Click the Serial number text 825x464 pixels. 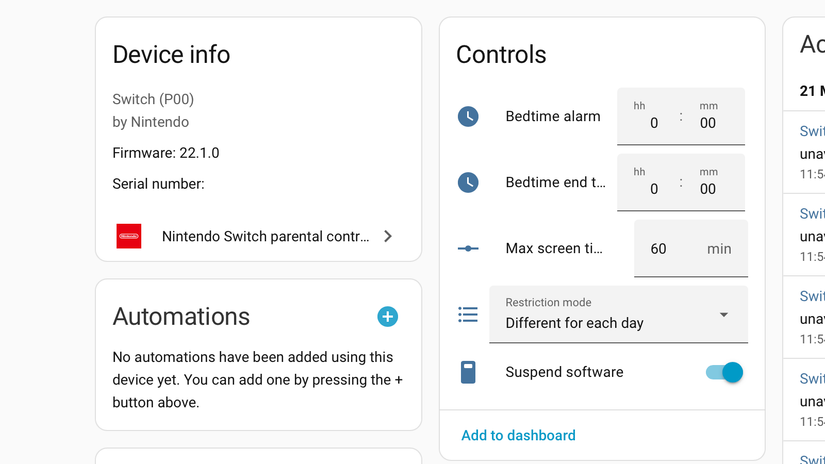tap(158, 184)
